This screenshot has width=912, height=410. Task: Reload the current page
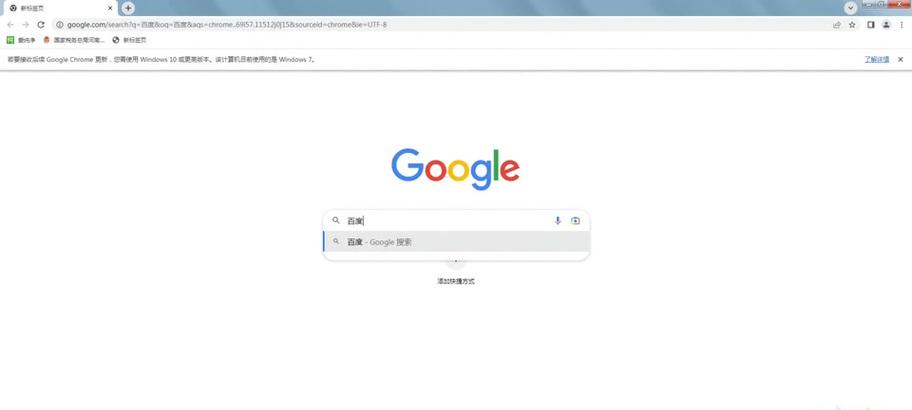click(41, 24)
